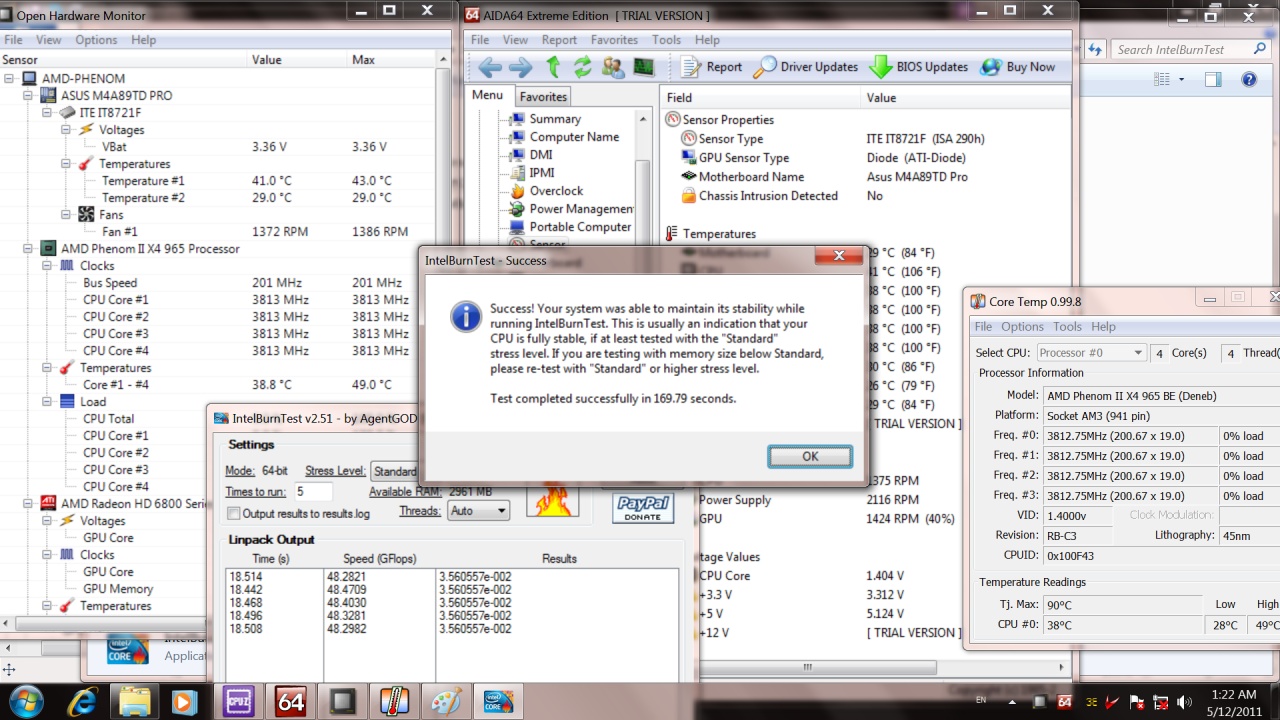Screen dimensions: 1280x720
Task: Click the green up arrow in AIDA64 toolbar
Action: click(553, 67)
